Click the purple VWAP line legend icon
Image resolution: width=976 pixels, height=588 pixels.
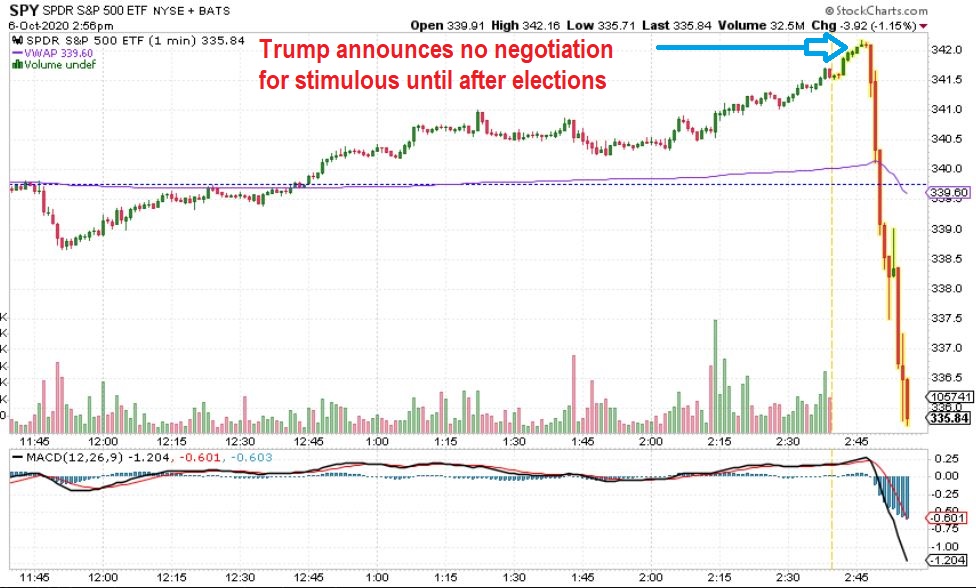(17, 53)
